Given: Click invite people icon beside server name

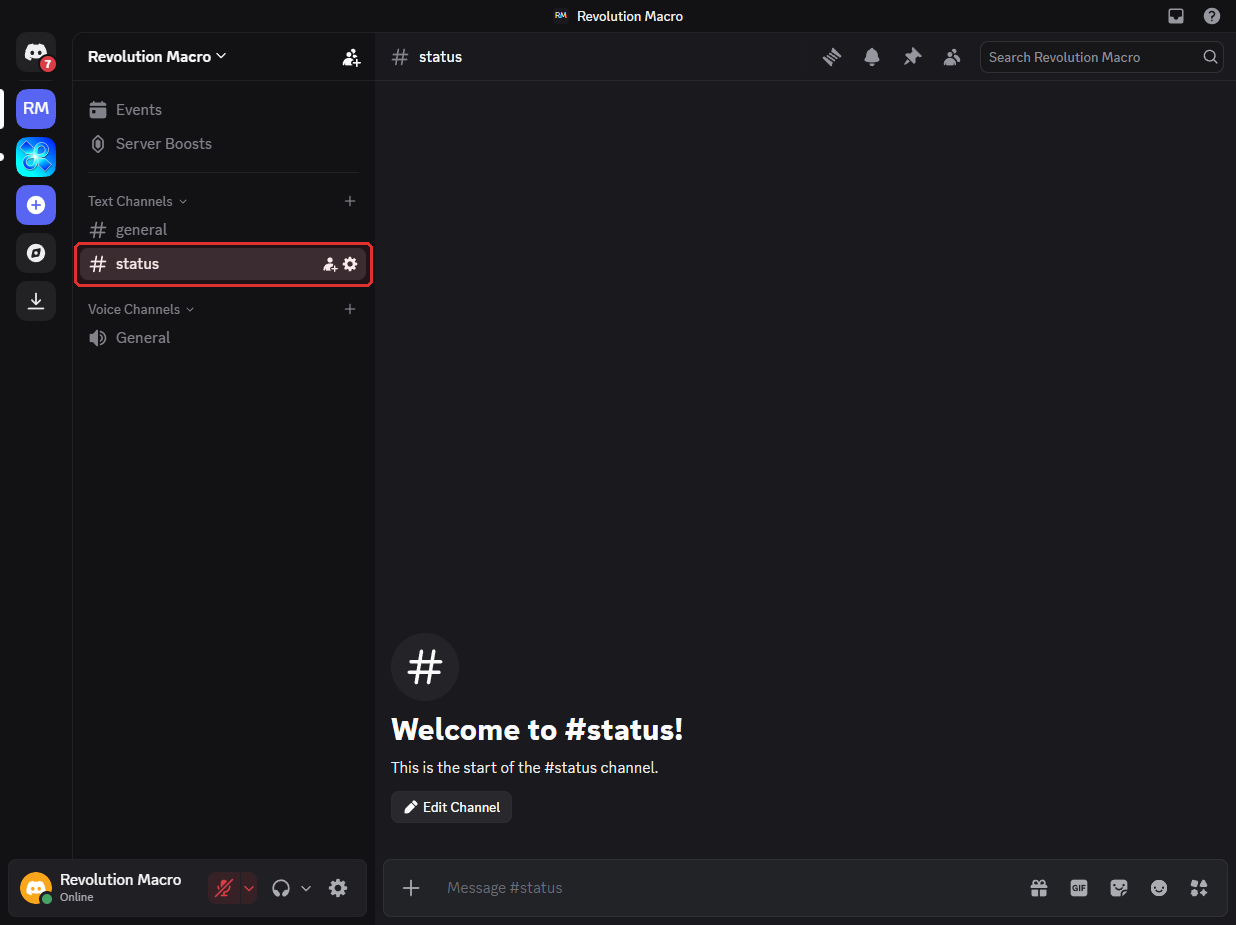Looking at the screenshot, I should click(351, 57).
